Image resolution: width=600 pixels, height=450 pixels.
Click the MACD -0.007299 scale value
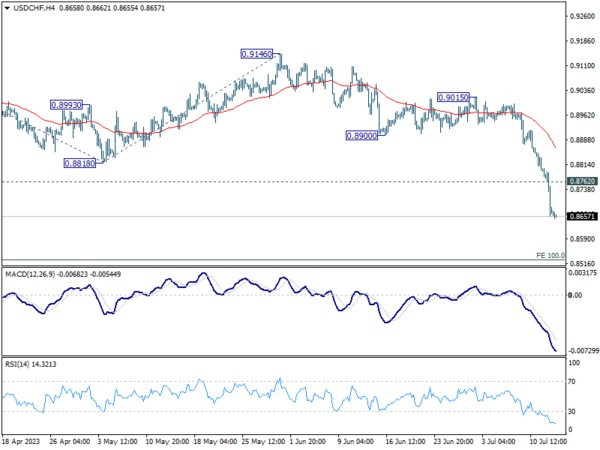coord(583,351)
